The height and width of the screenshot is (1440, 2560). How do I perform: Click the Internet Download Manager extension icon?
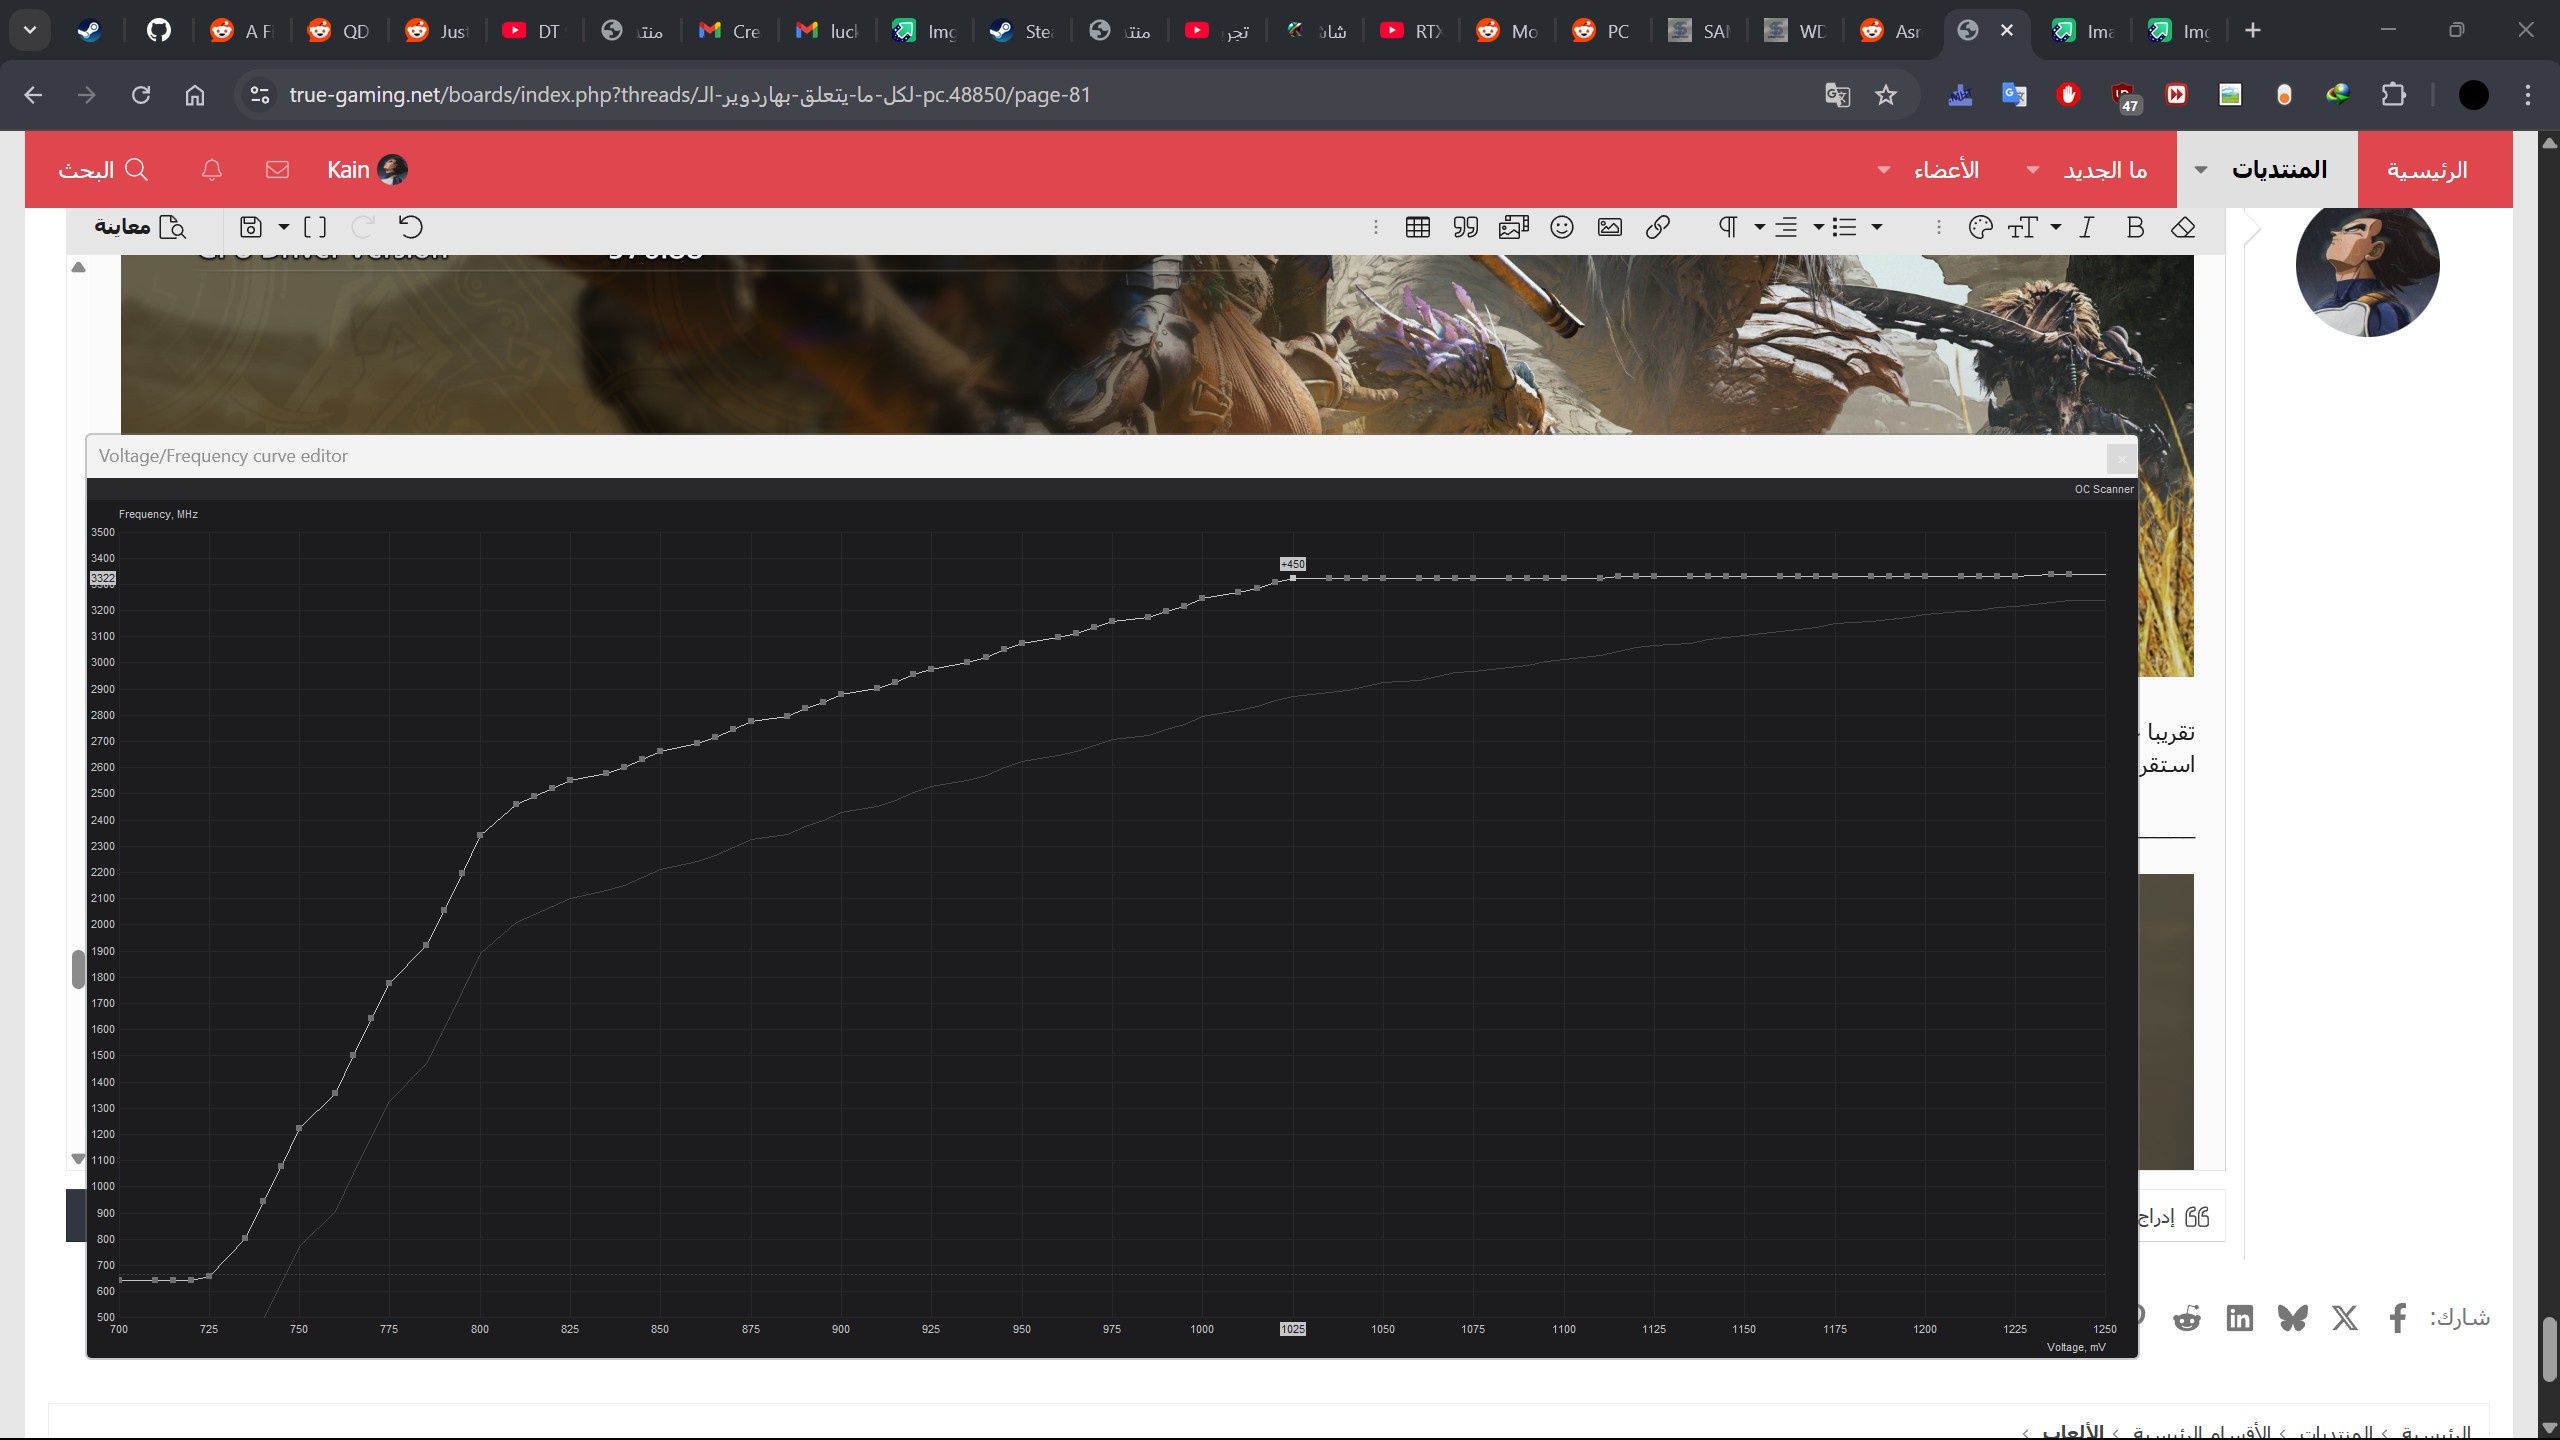pos(2338,95)
